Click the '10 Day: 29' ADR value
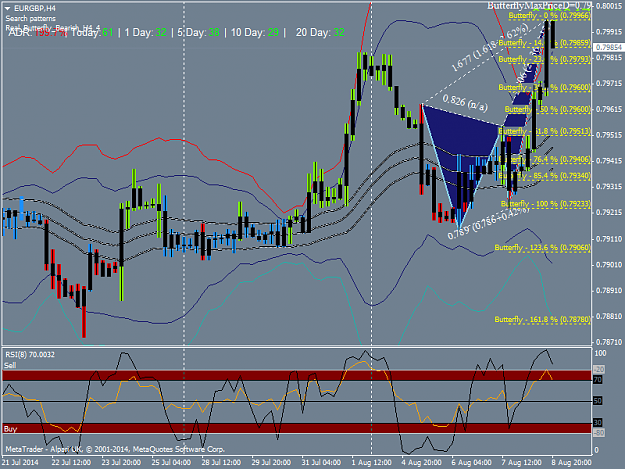 (x=255, y=32)
